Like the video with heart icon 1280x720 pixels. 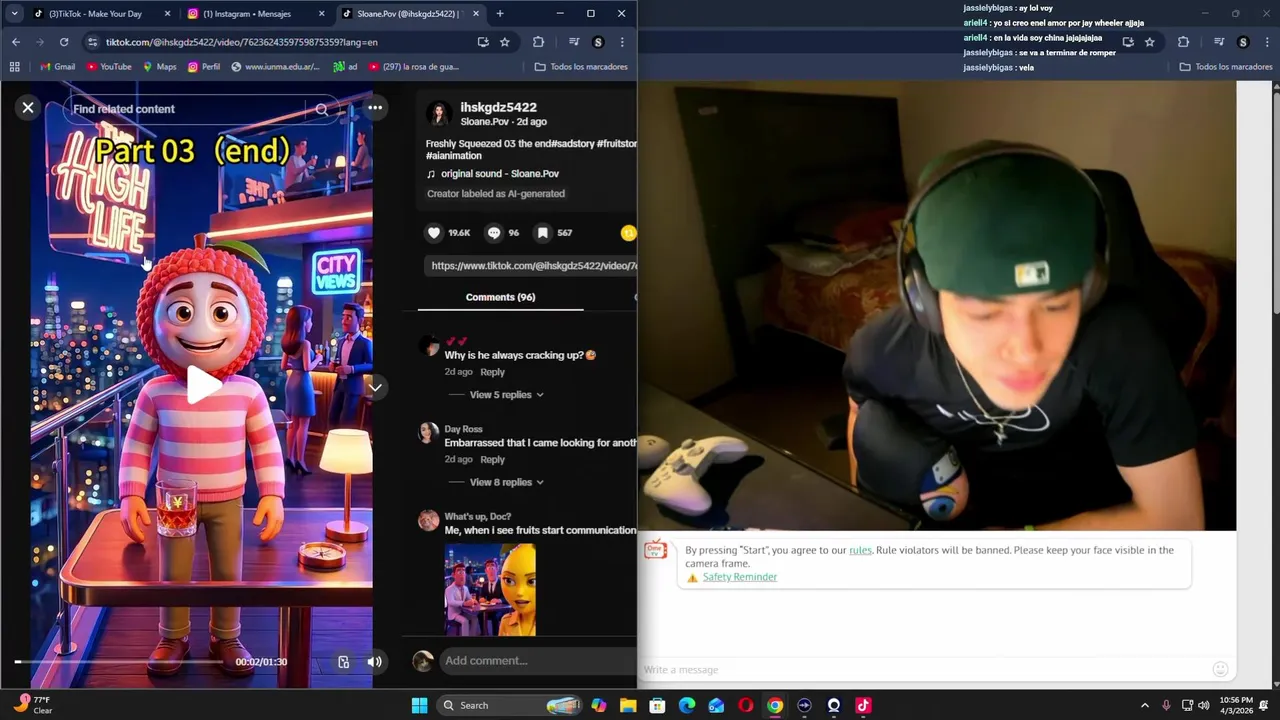[434, 233]
